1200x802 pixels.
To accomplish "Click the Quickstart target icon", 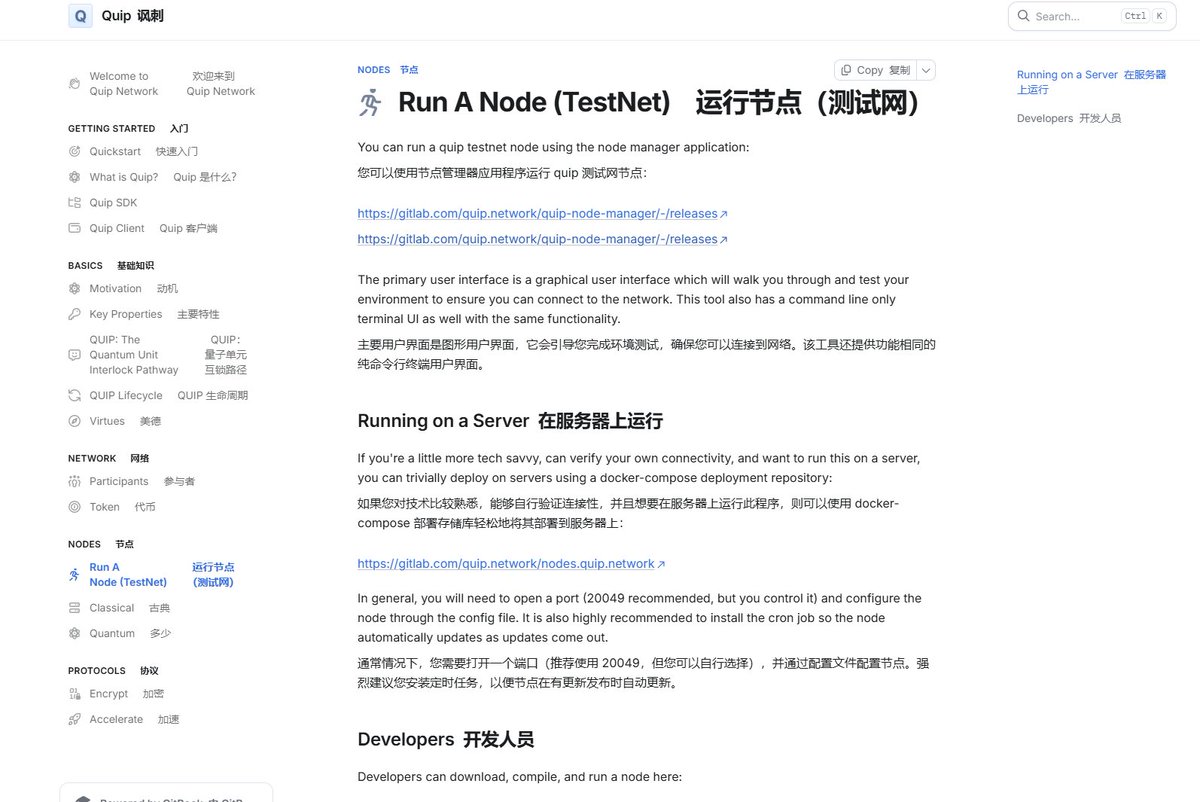I will pos(74,152).
